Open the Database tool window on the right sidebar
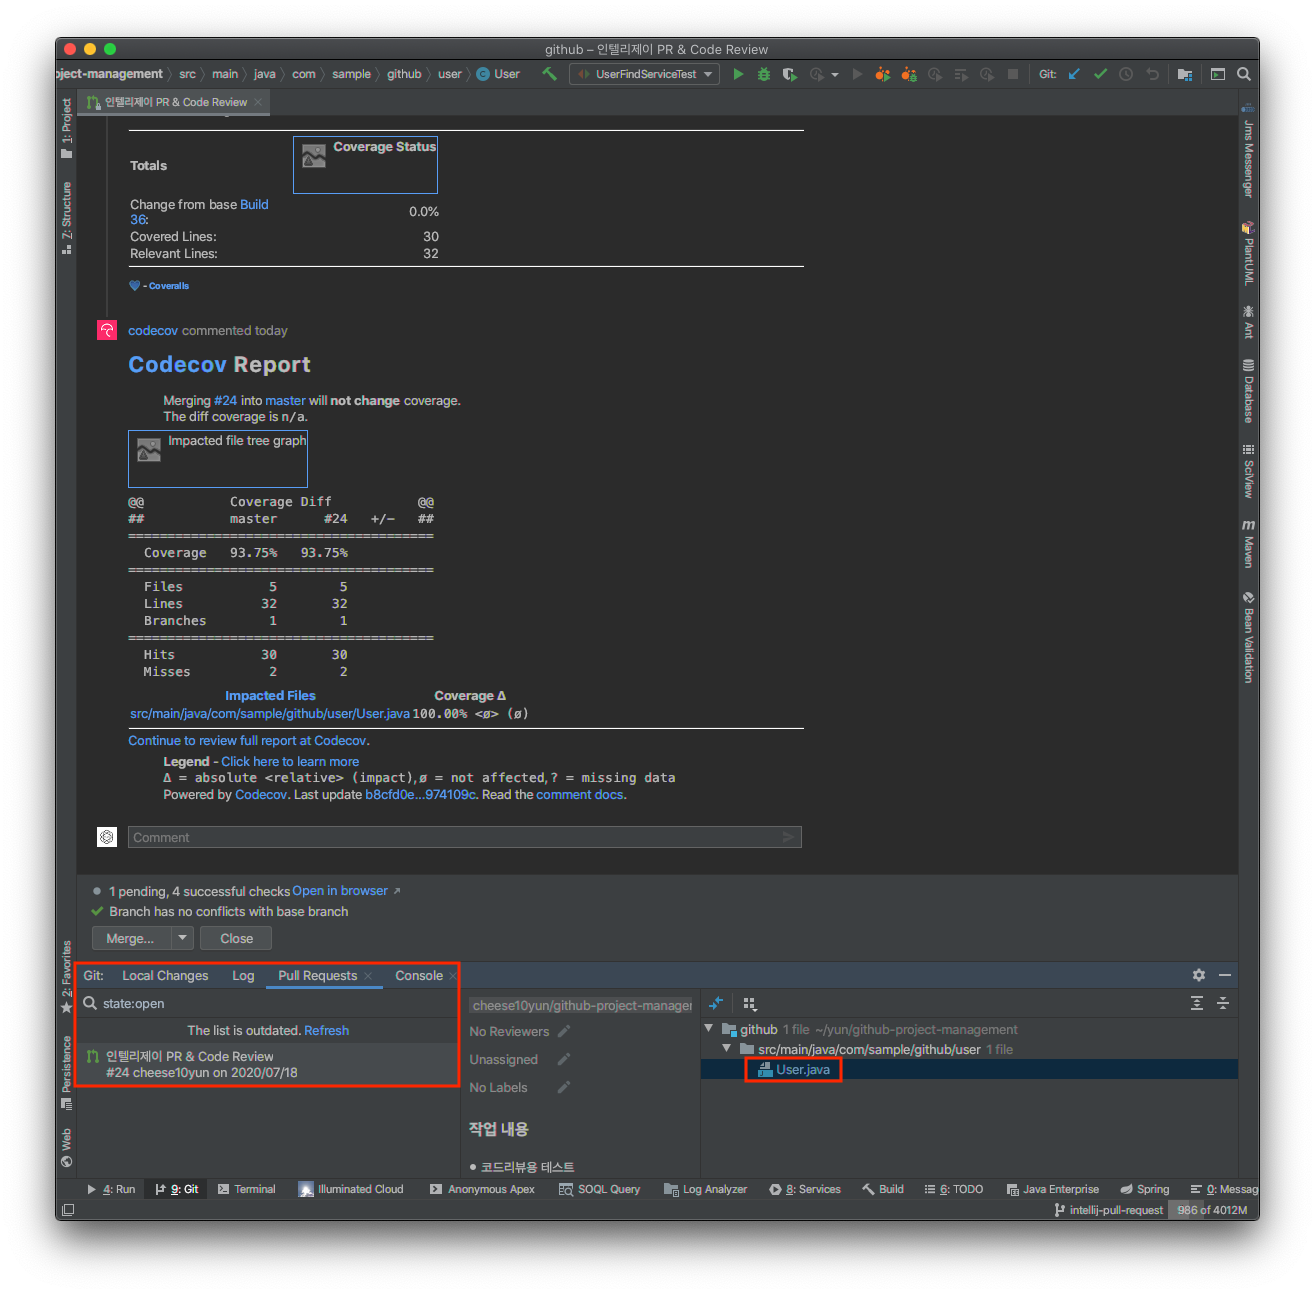The width and height of the screenshot is (1315, 1294). pos(1248,391)
